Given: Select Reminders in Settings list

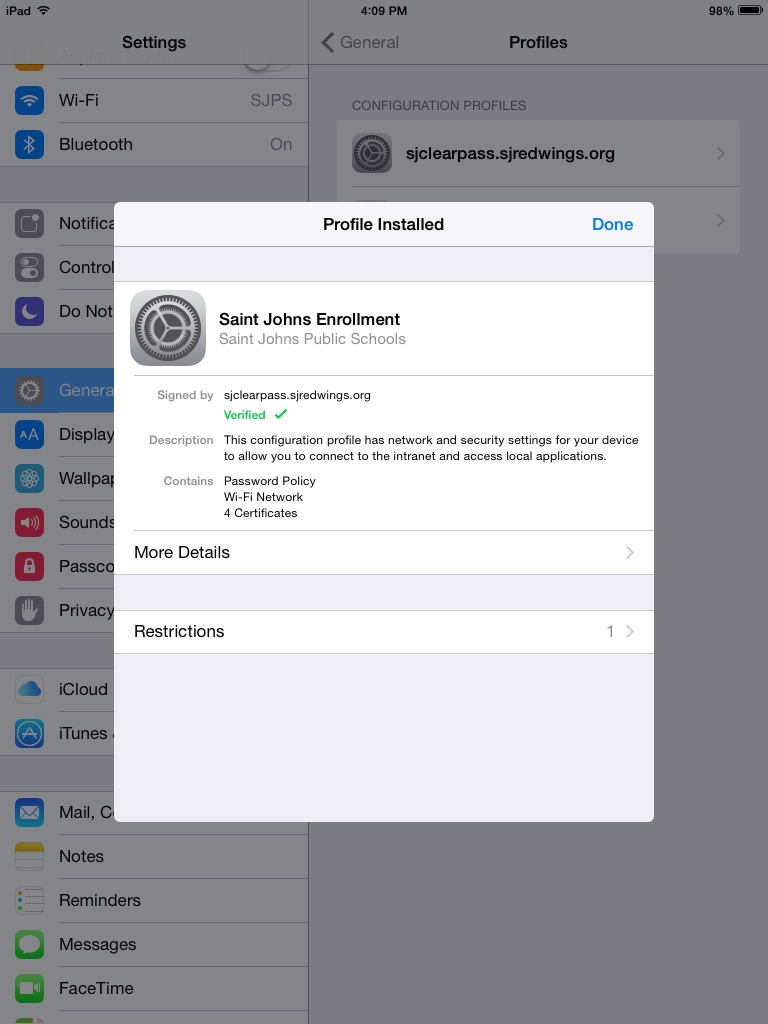Looking at the screenshot, I should (154, 901).
